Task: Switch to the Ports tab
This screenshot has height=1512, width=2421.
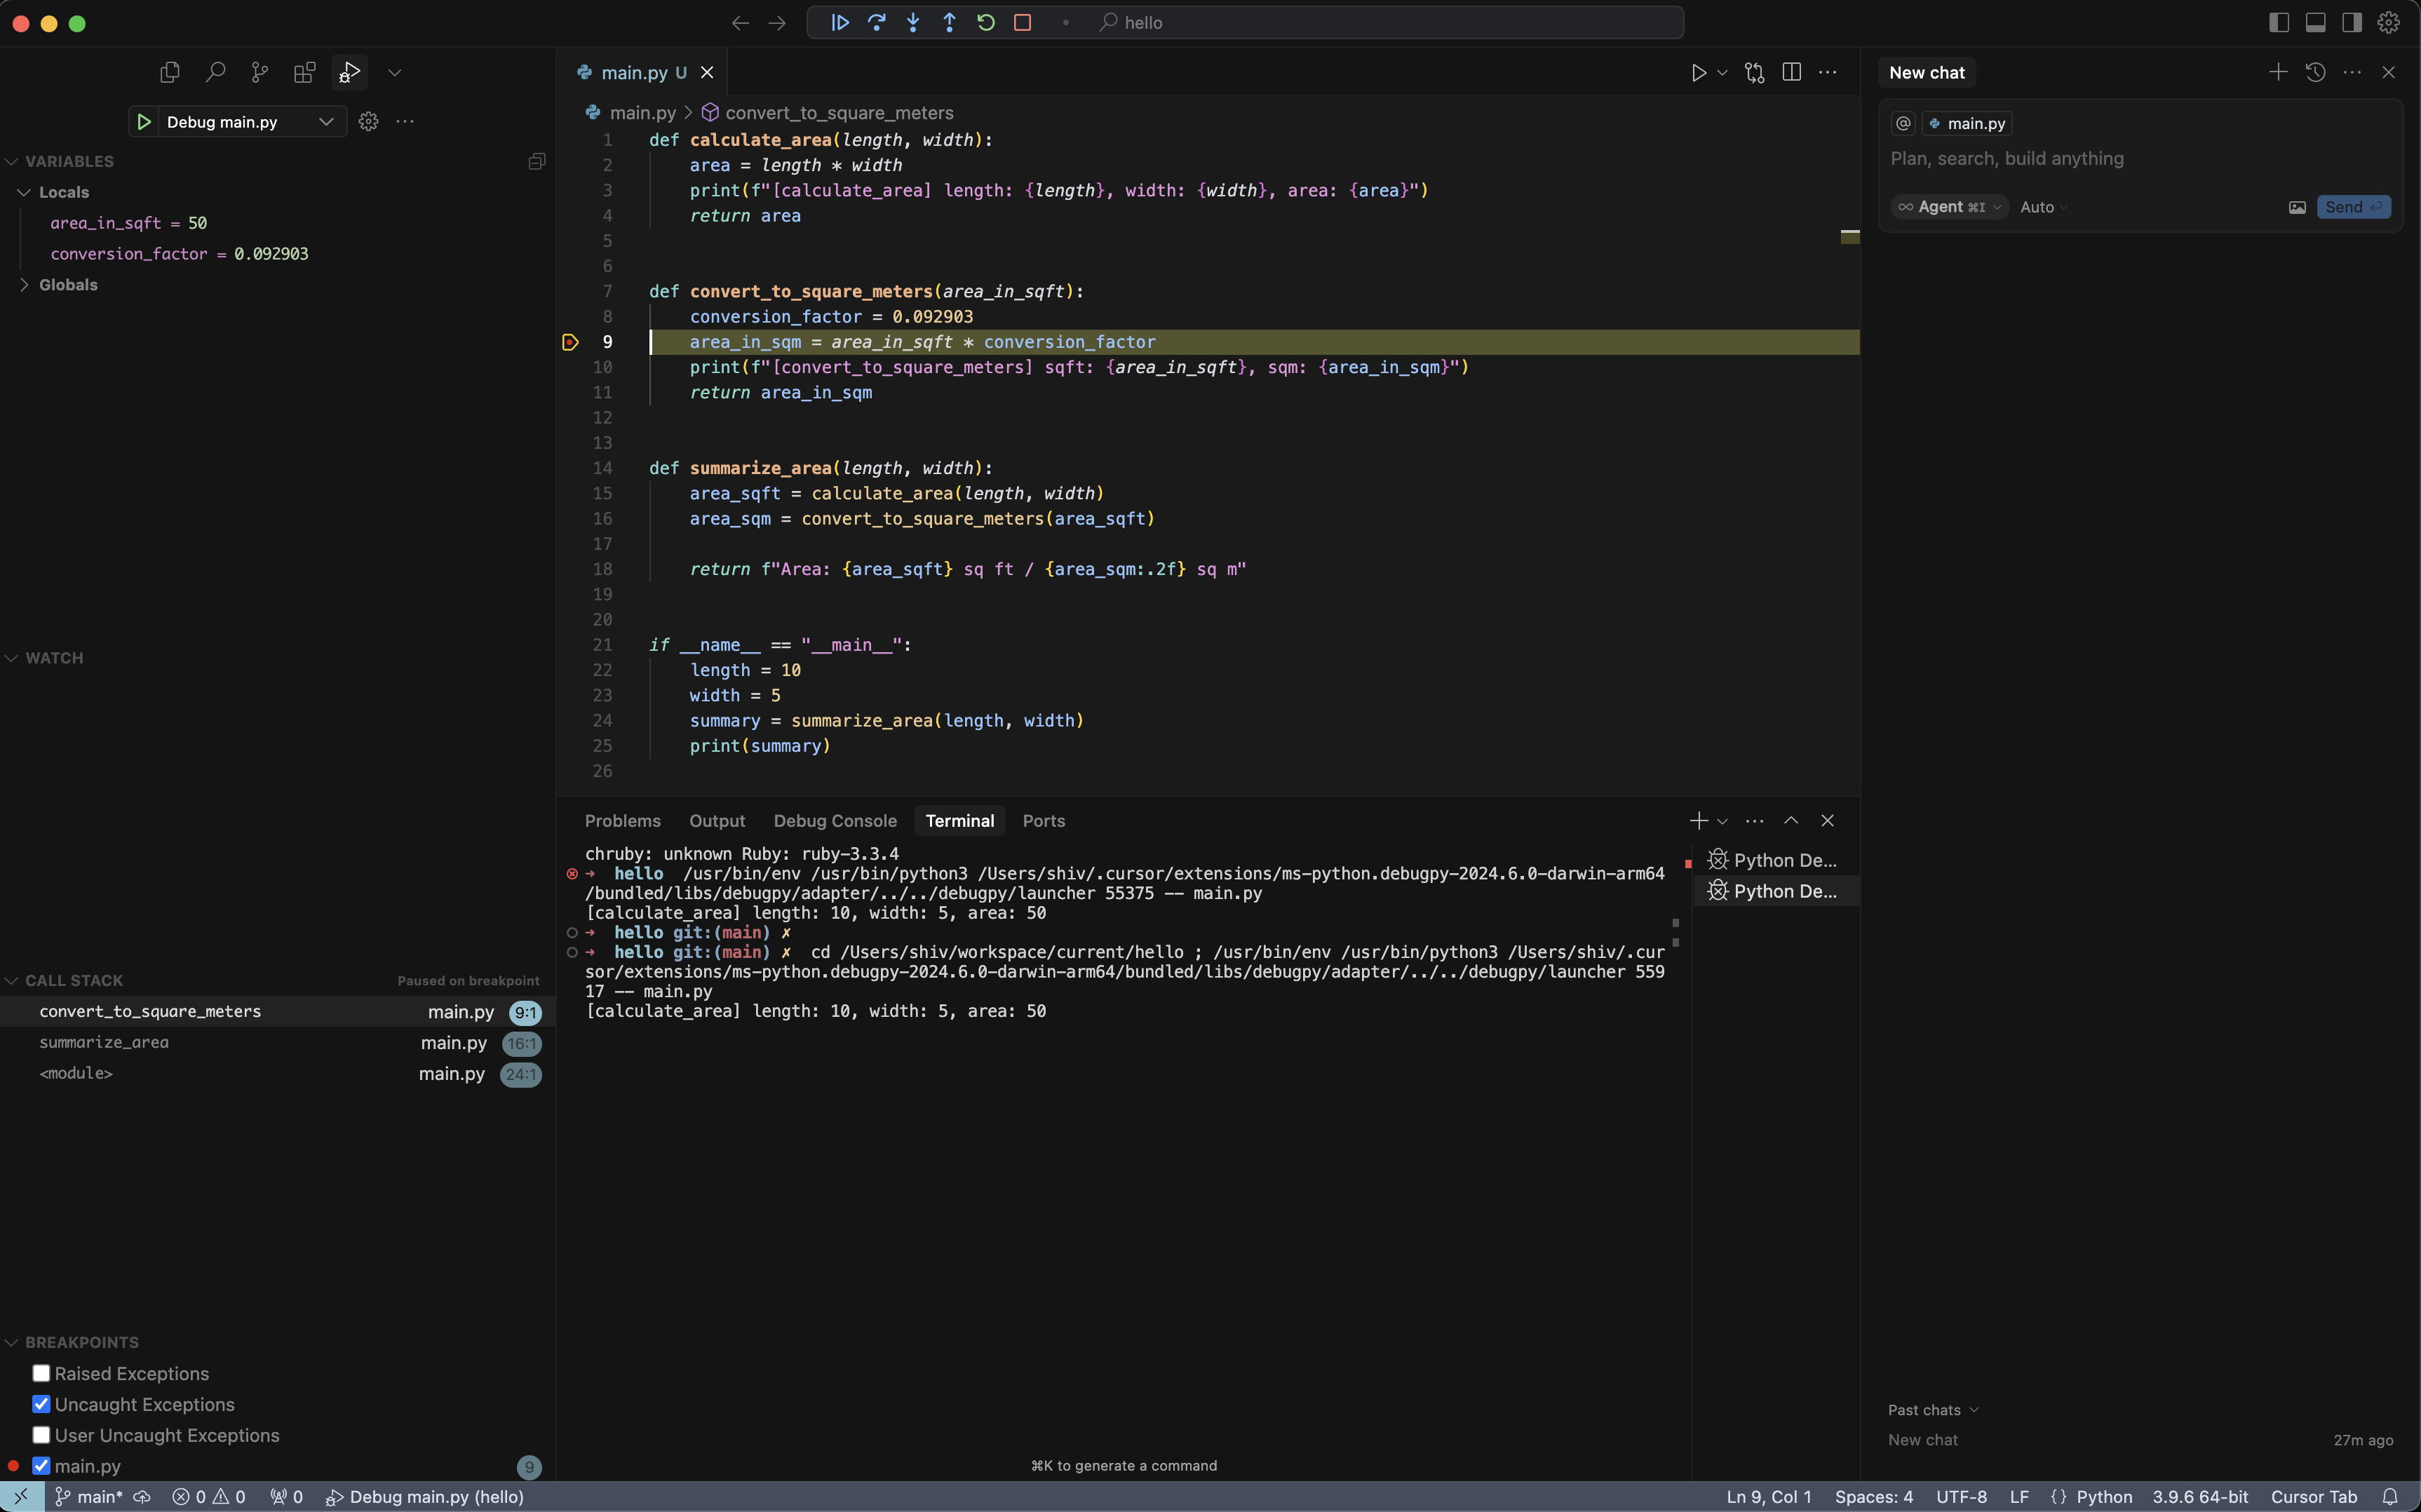Action: coord(1043,821)
